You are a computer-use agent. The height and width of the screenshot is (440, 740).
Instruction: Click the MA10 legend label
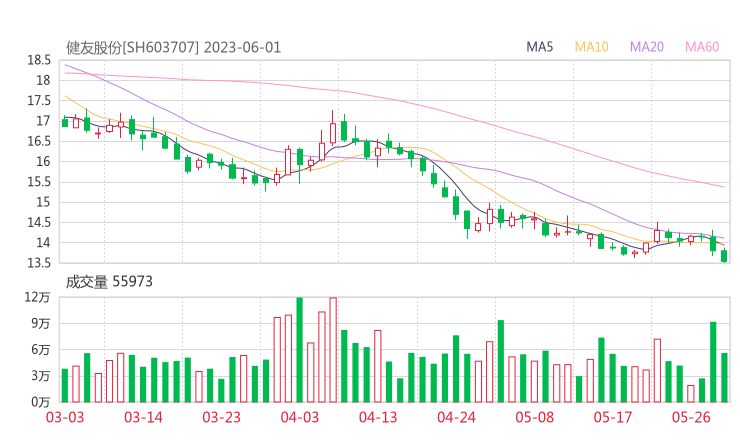point(591,47)
